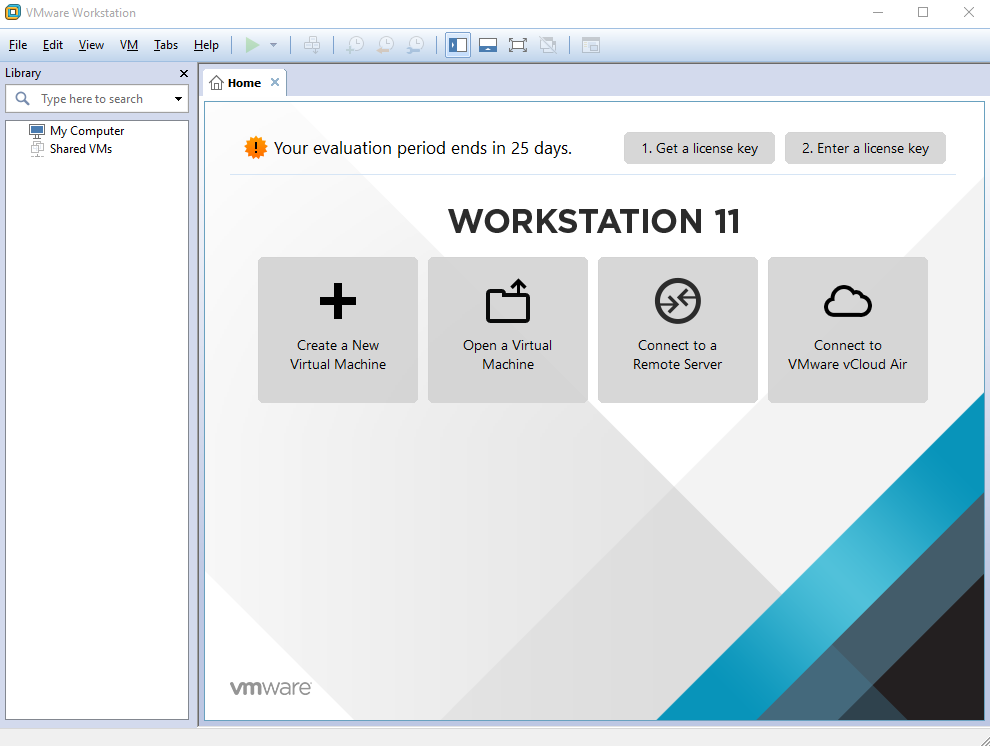The height and width of the screenshot is (746, 990).
Task: Toggle the Show Library sidebar icon
Action: pyautogui.click(x=458, y=45)
